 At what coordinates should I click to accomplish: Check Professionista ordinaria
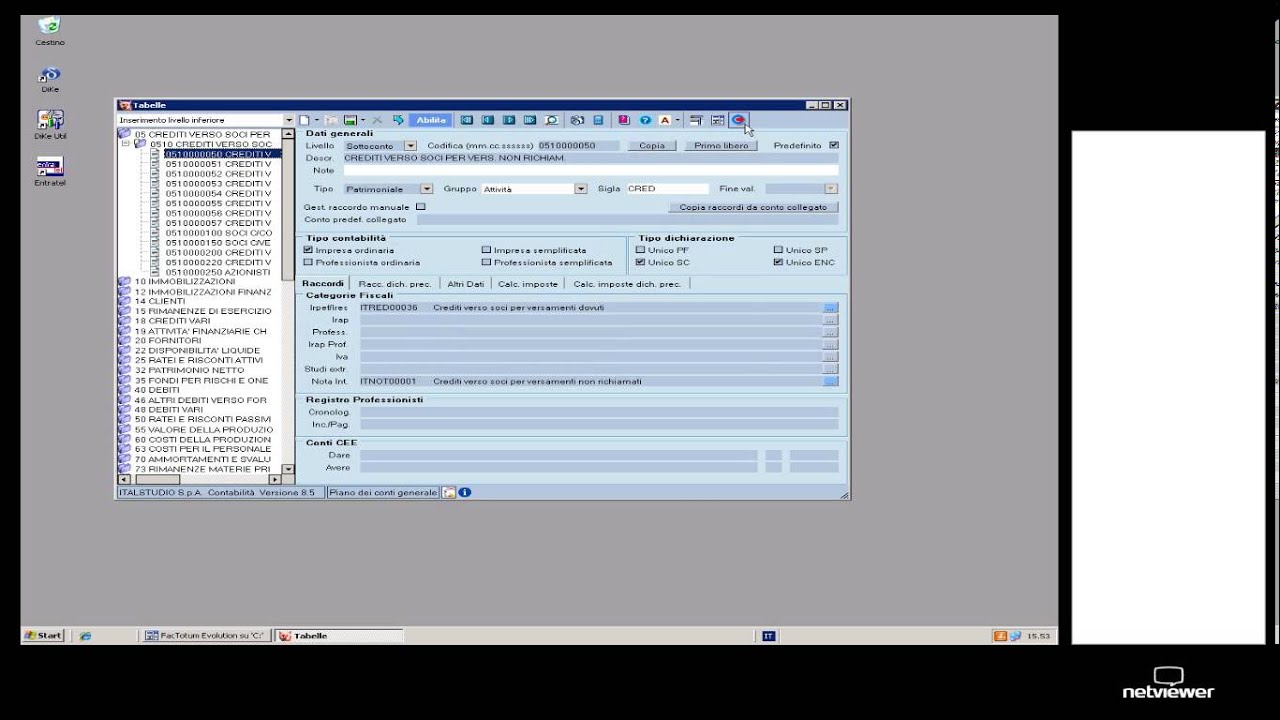coord(308,262)
